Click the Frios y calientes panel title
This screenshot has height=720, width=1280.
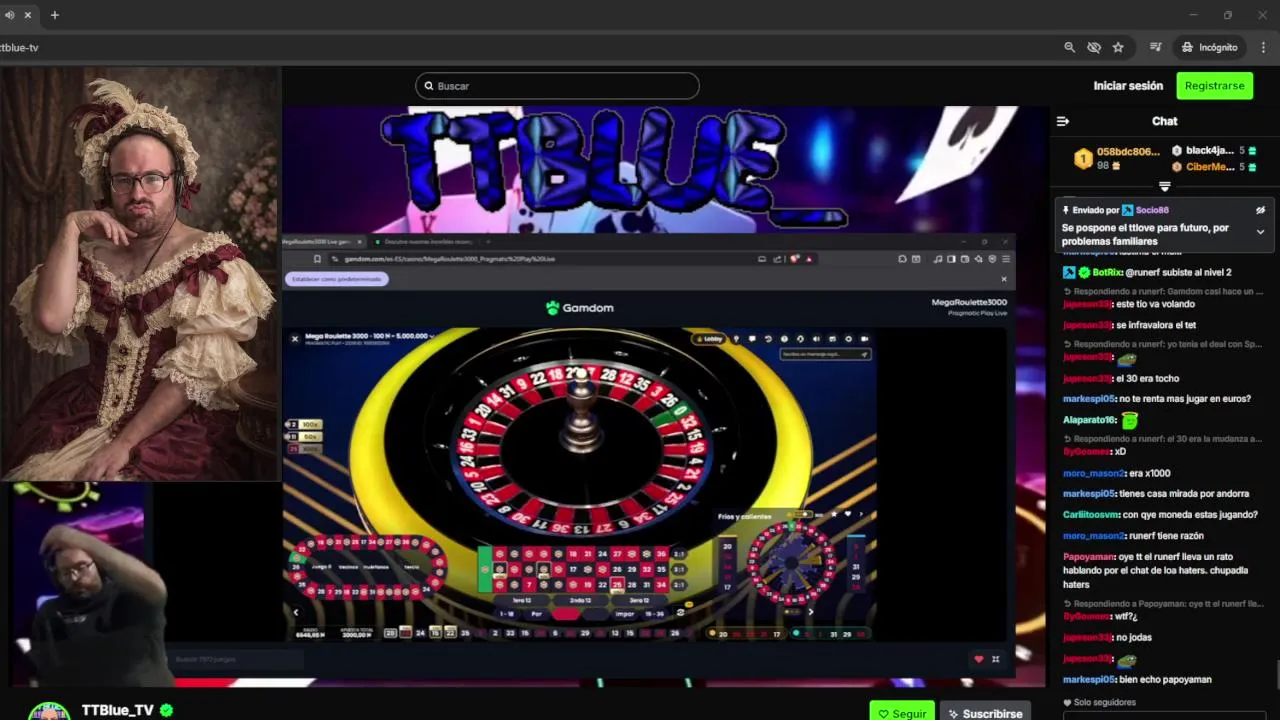(744, 517)
